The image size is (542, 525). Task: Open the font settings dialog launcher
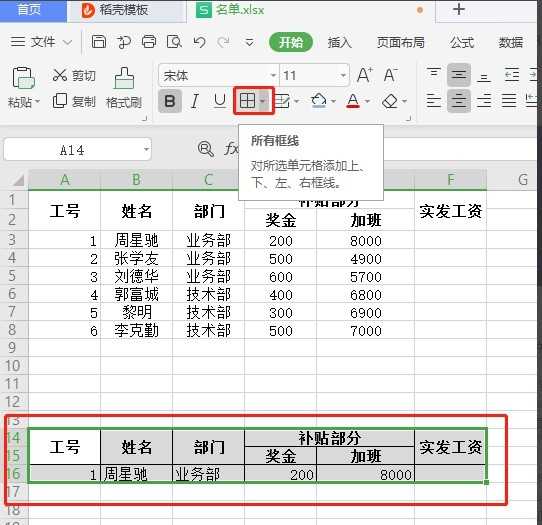coord(409,119)
